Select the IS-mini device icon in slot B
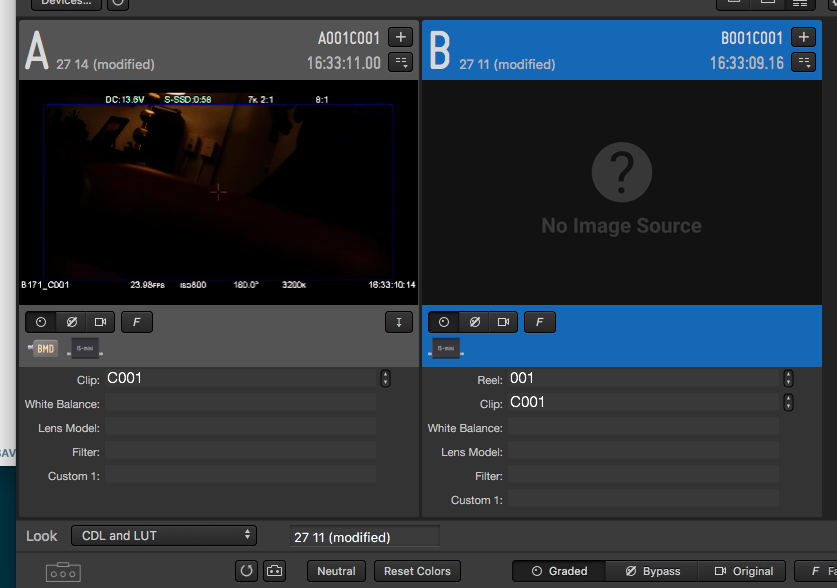 tap(448, 348)
